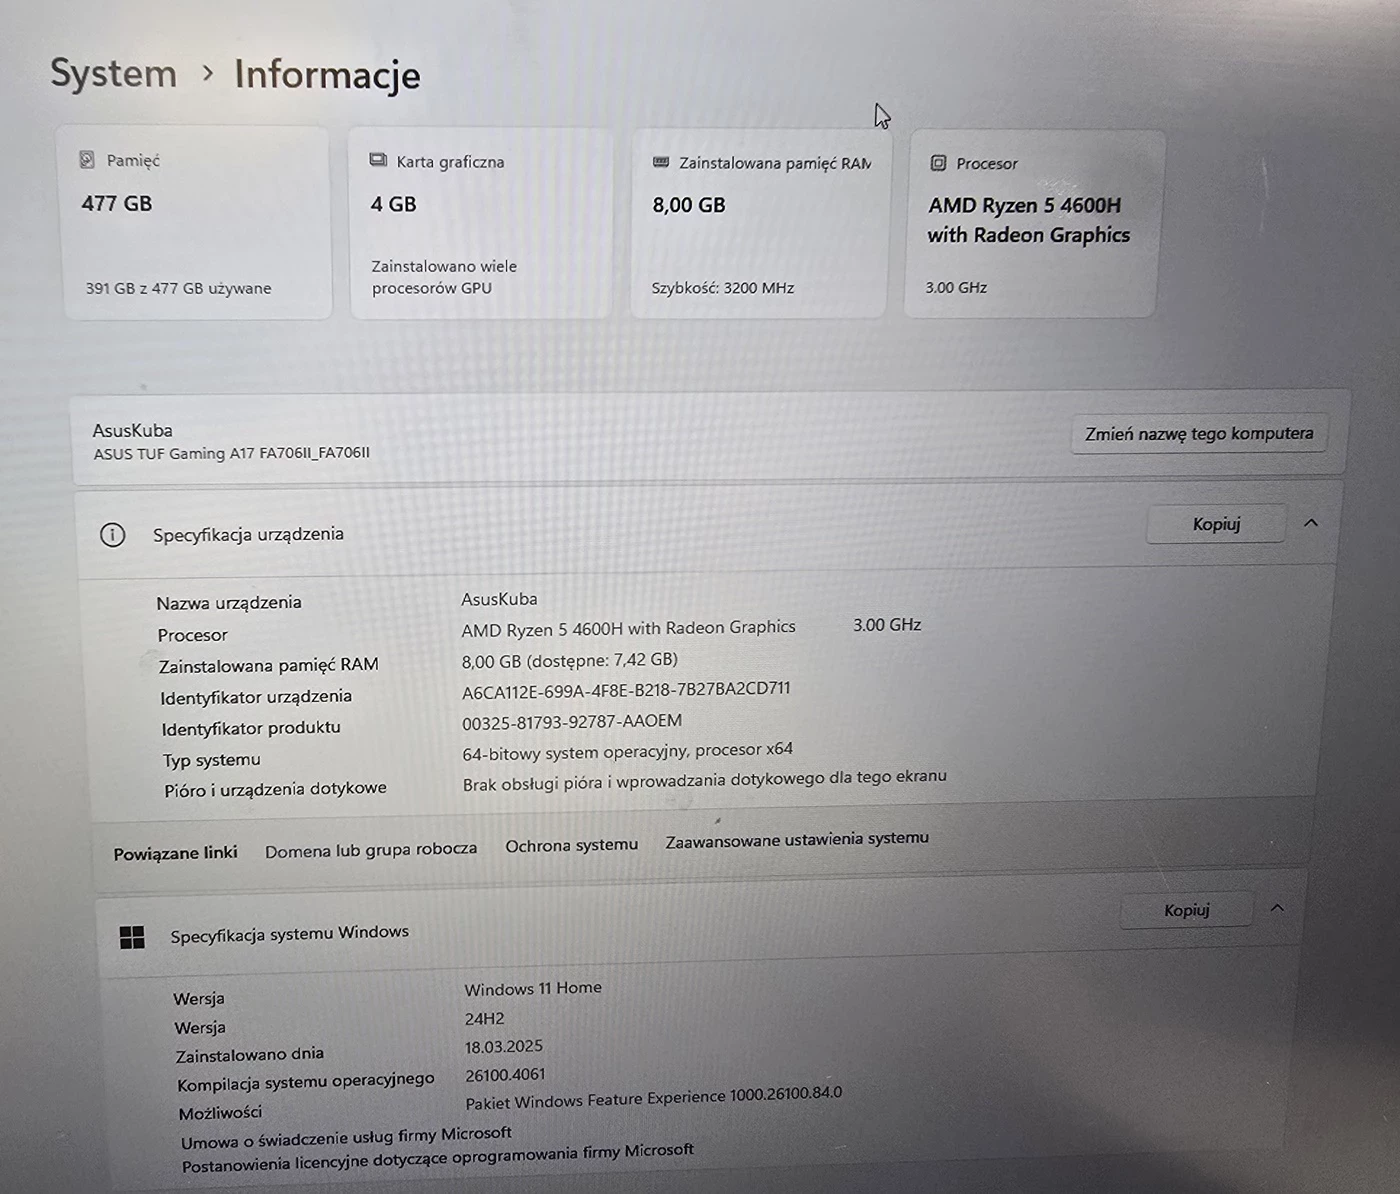Select the Nazwa urządzenia label
The image size is (1400, 1194).
tap(229, 603)
